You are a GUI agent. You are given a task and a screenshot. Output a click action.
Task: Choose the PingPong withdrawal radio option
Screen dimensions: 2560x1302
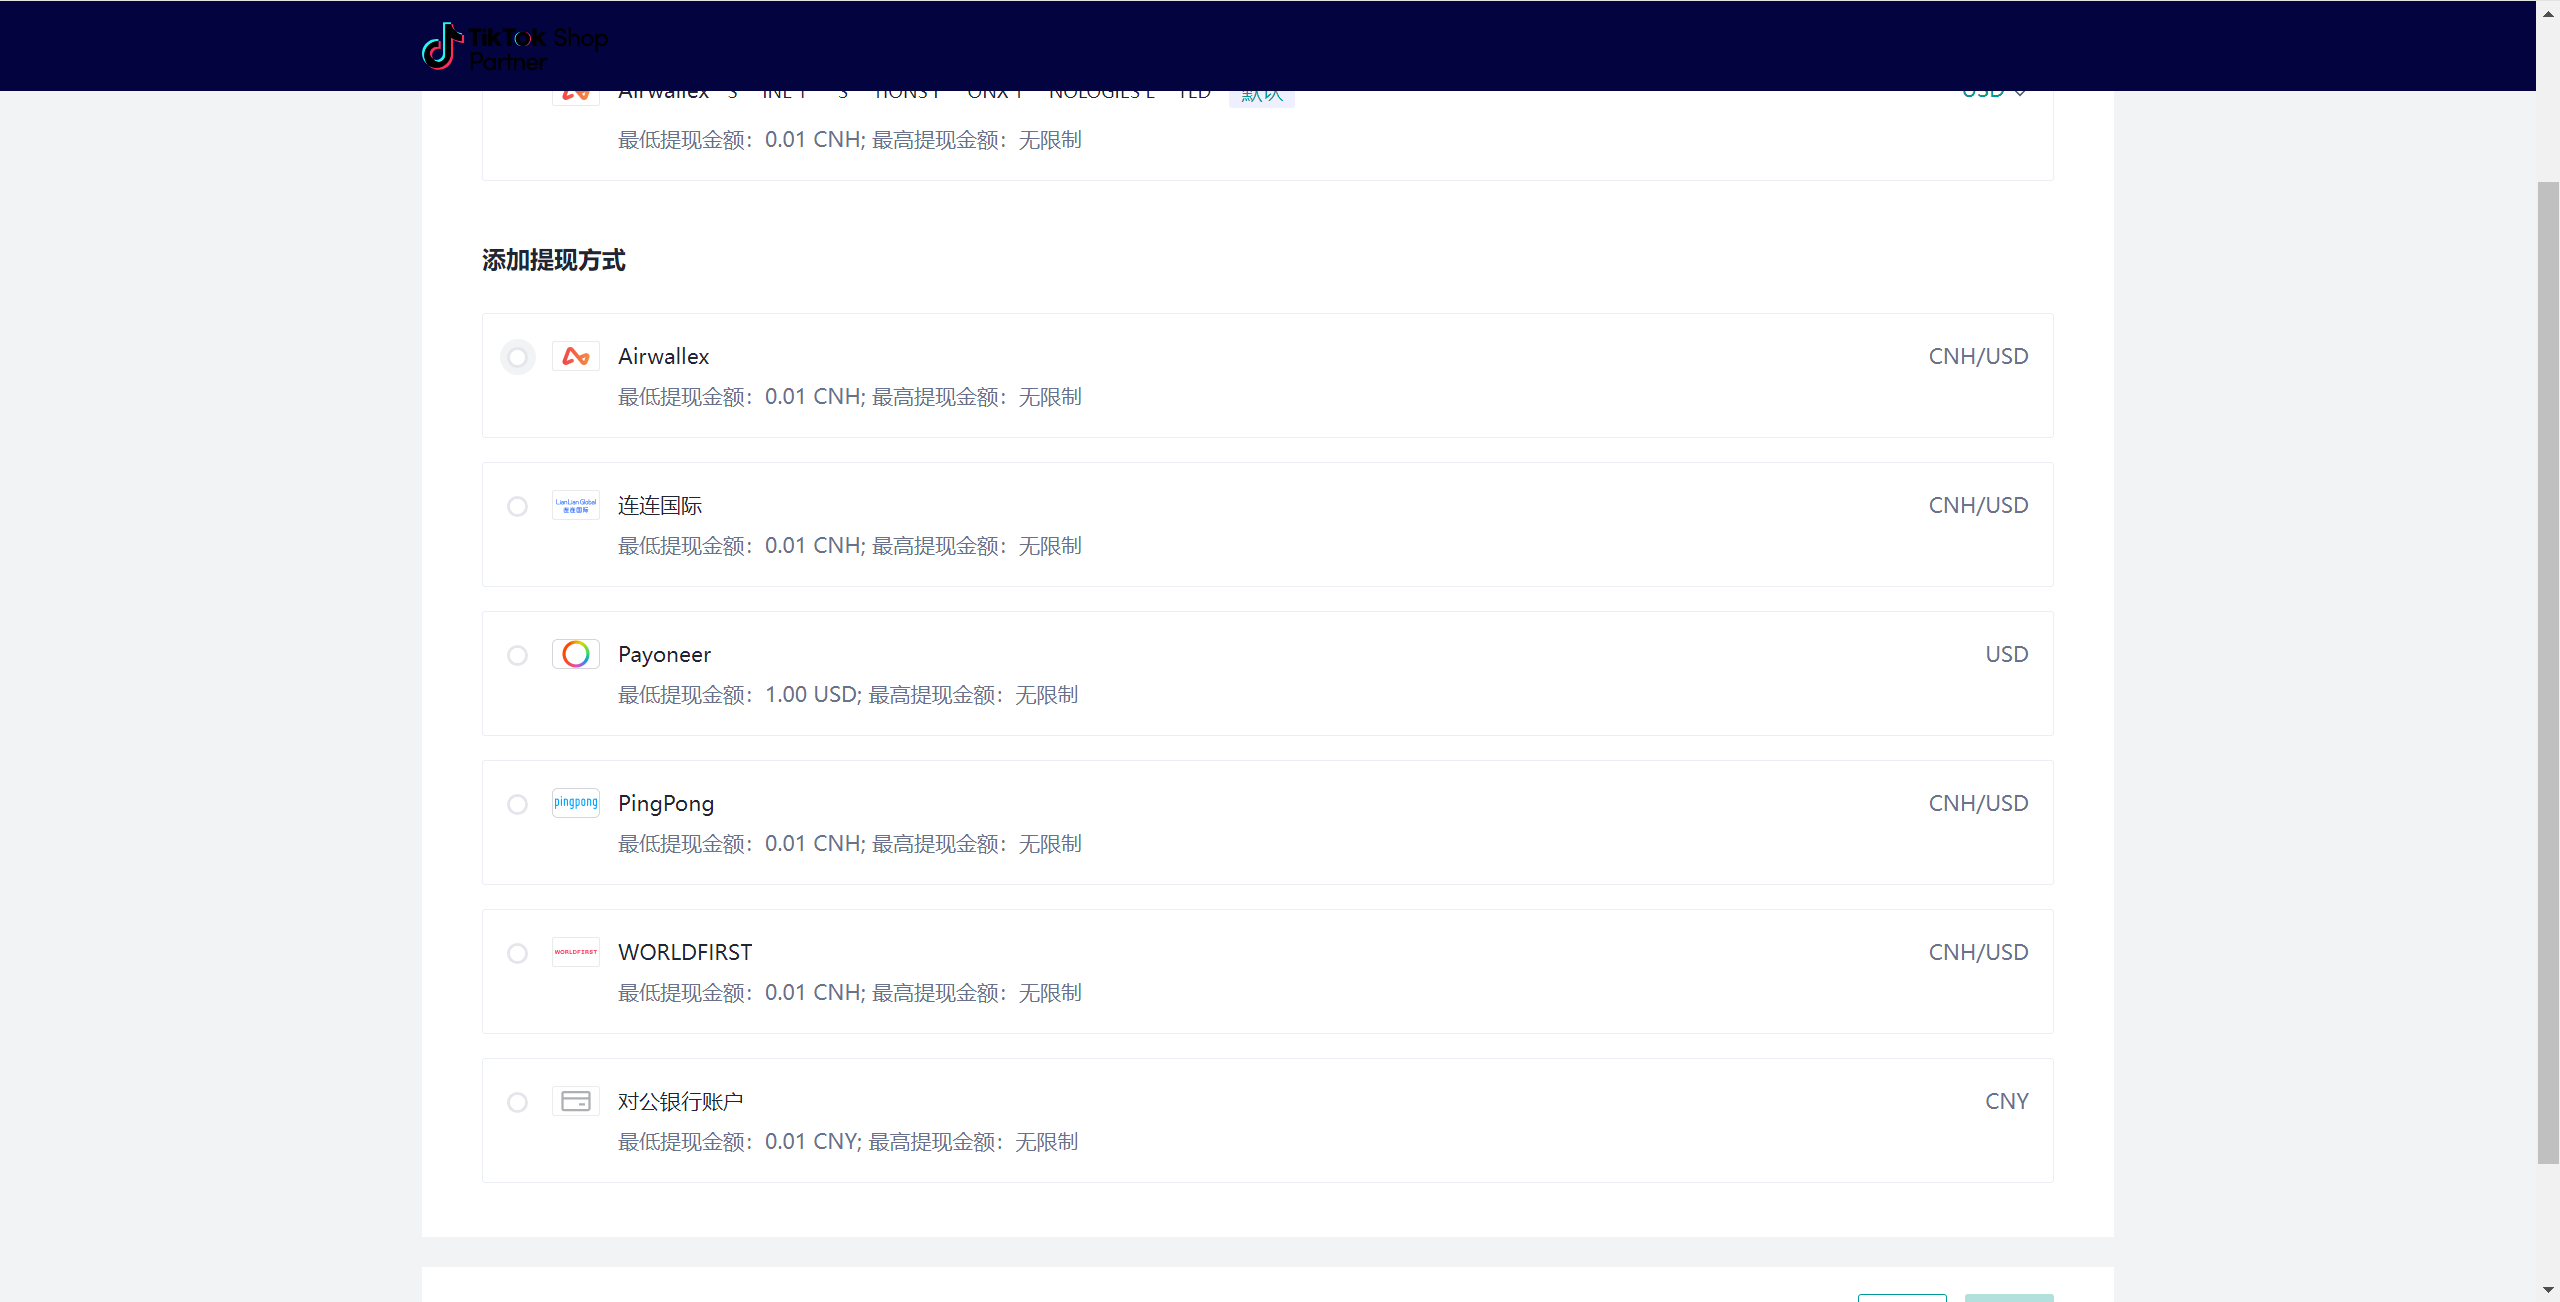pos(517,804)
